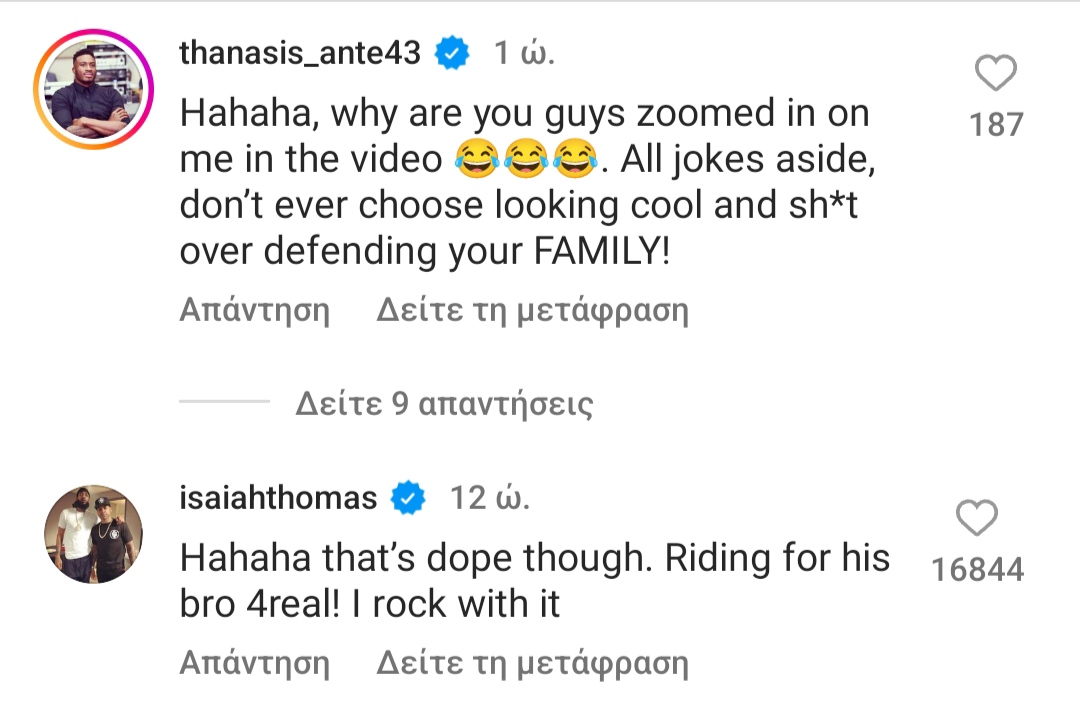Click "Δείτε τη μετάφραση" under the thanasis_ante43 comment

click(532, 311)
